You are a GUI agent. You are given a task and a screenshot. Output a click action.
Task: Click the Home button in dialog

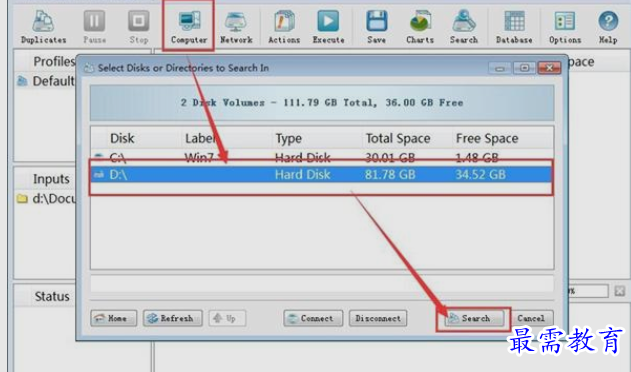point(113,318)
